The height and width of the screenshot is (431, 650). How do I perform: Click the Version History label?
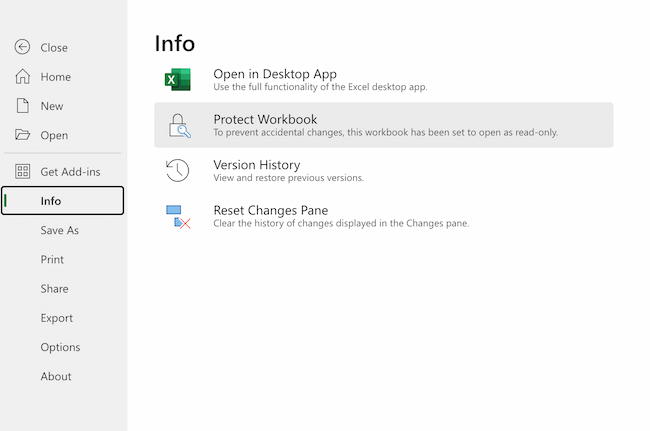click(x=256, y=165)
